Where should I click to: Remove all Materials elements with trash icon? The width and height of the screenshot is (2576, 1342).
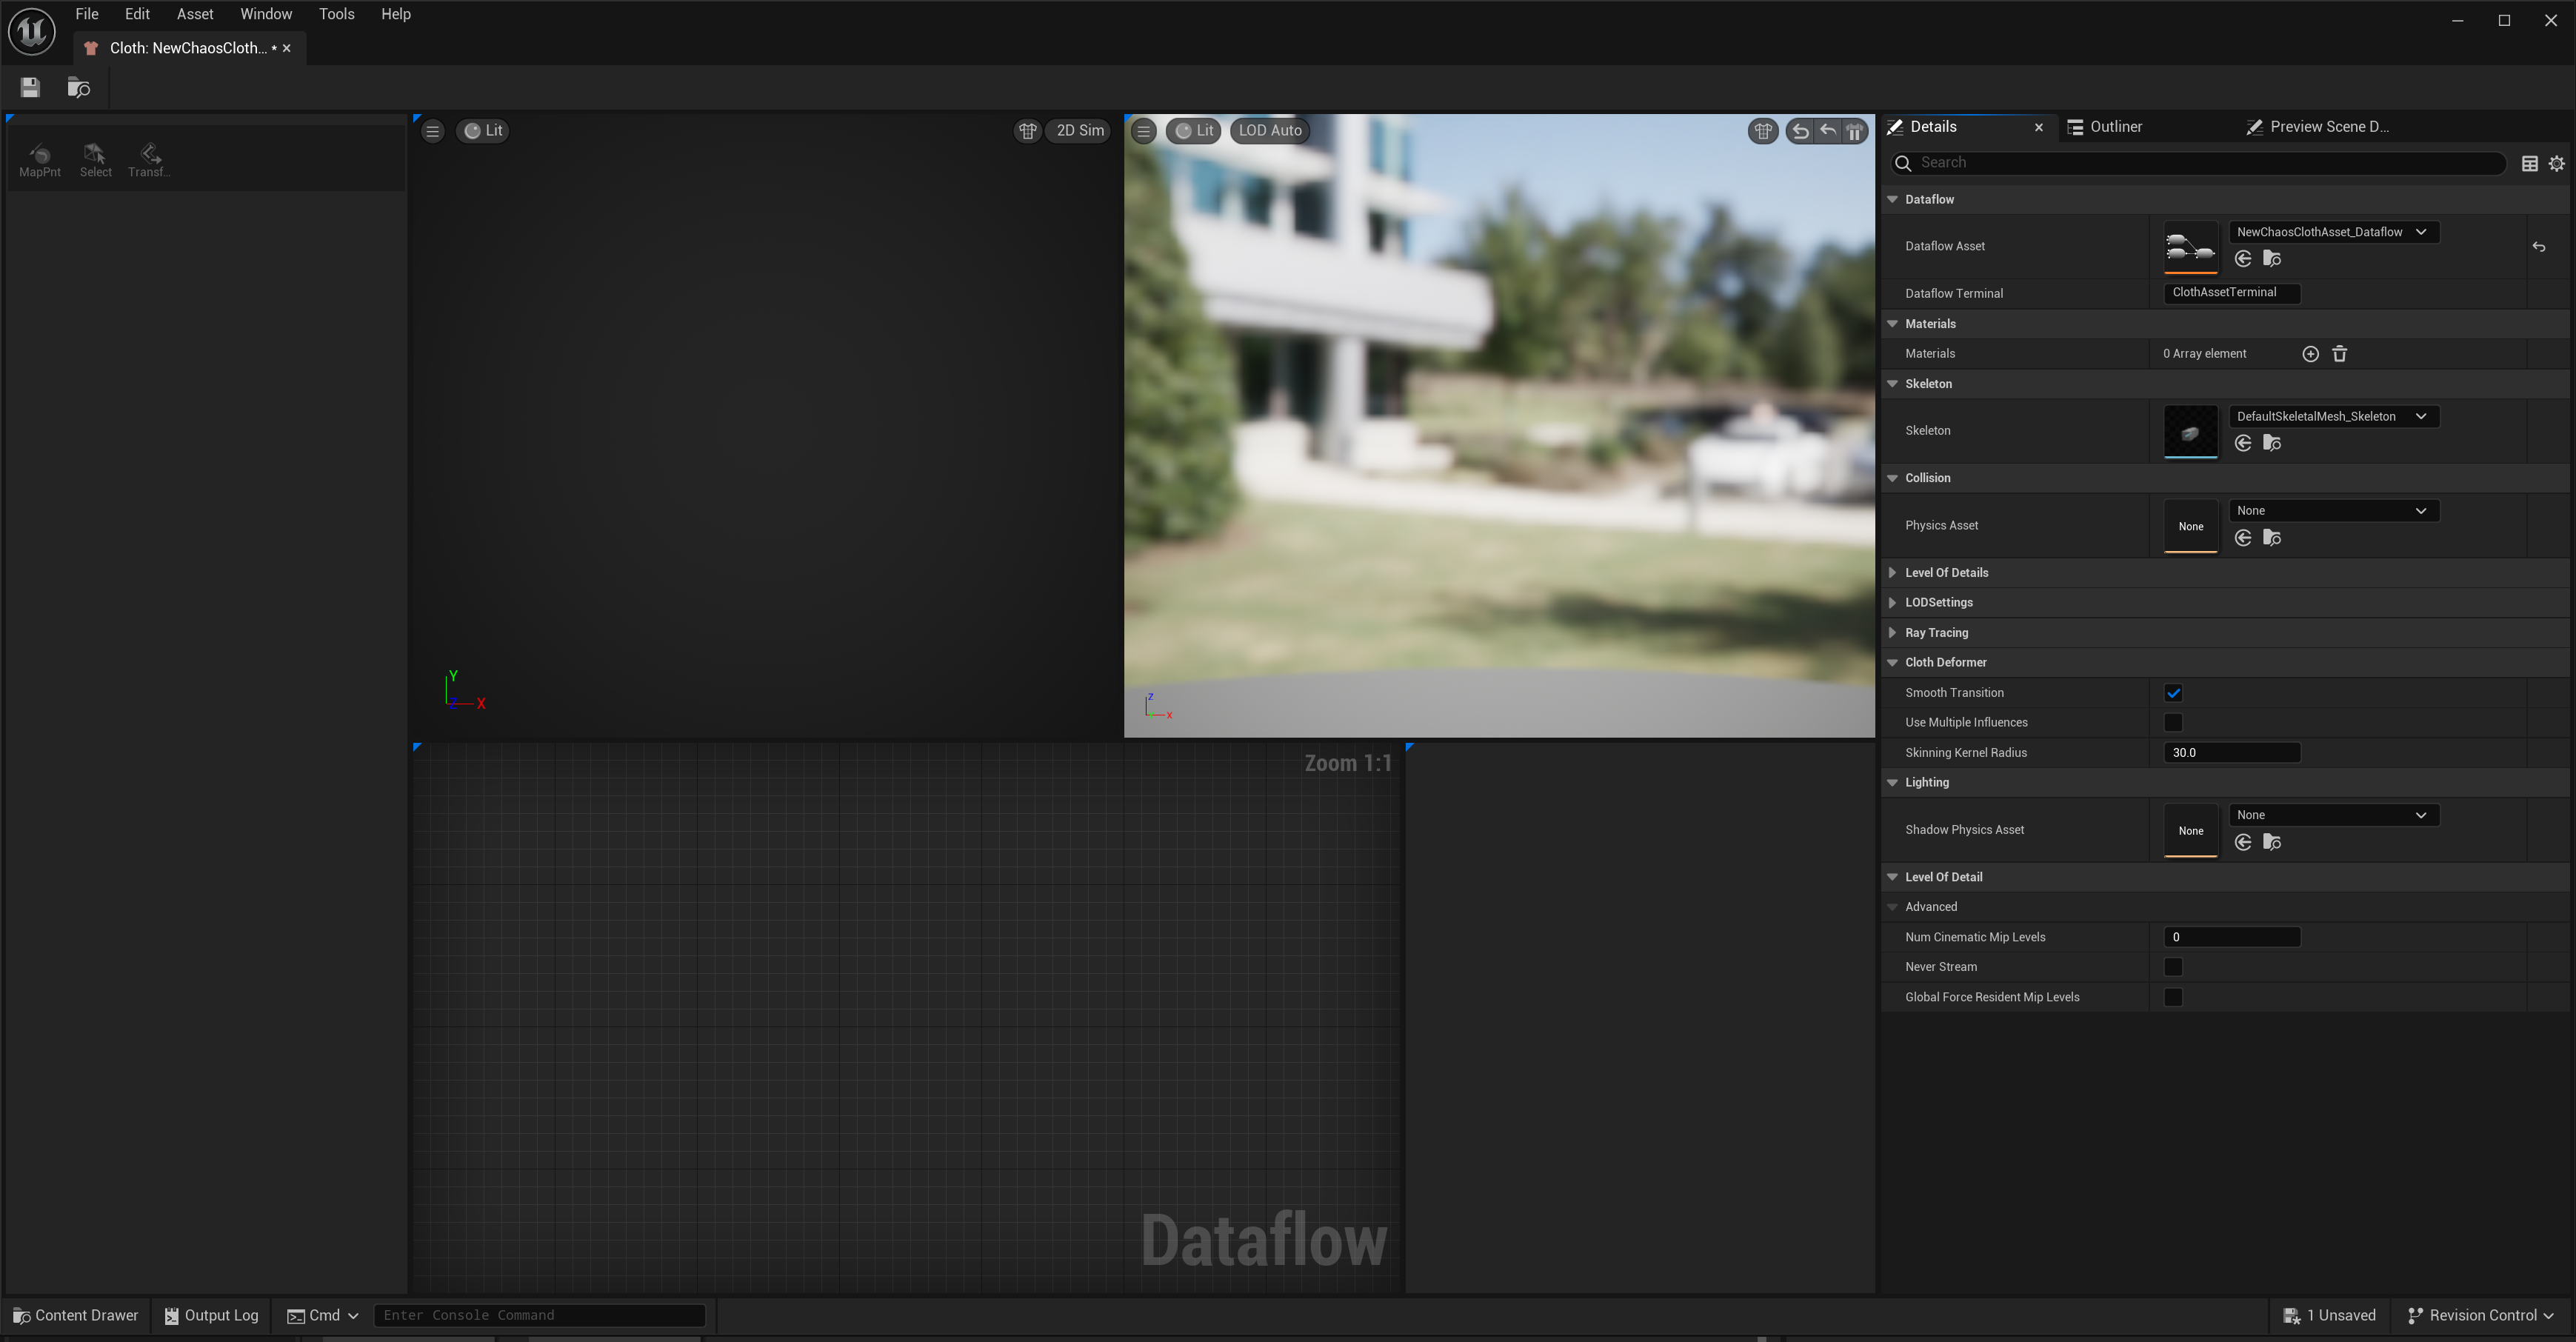pos(2339,354)
